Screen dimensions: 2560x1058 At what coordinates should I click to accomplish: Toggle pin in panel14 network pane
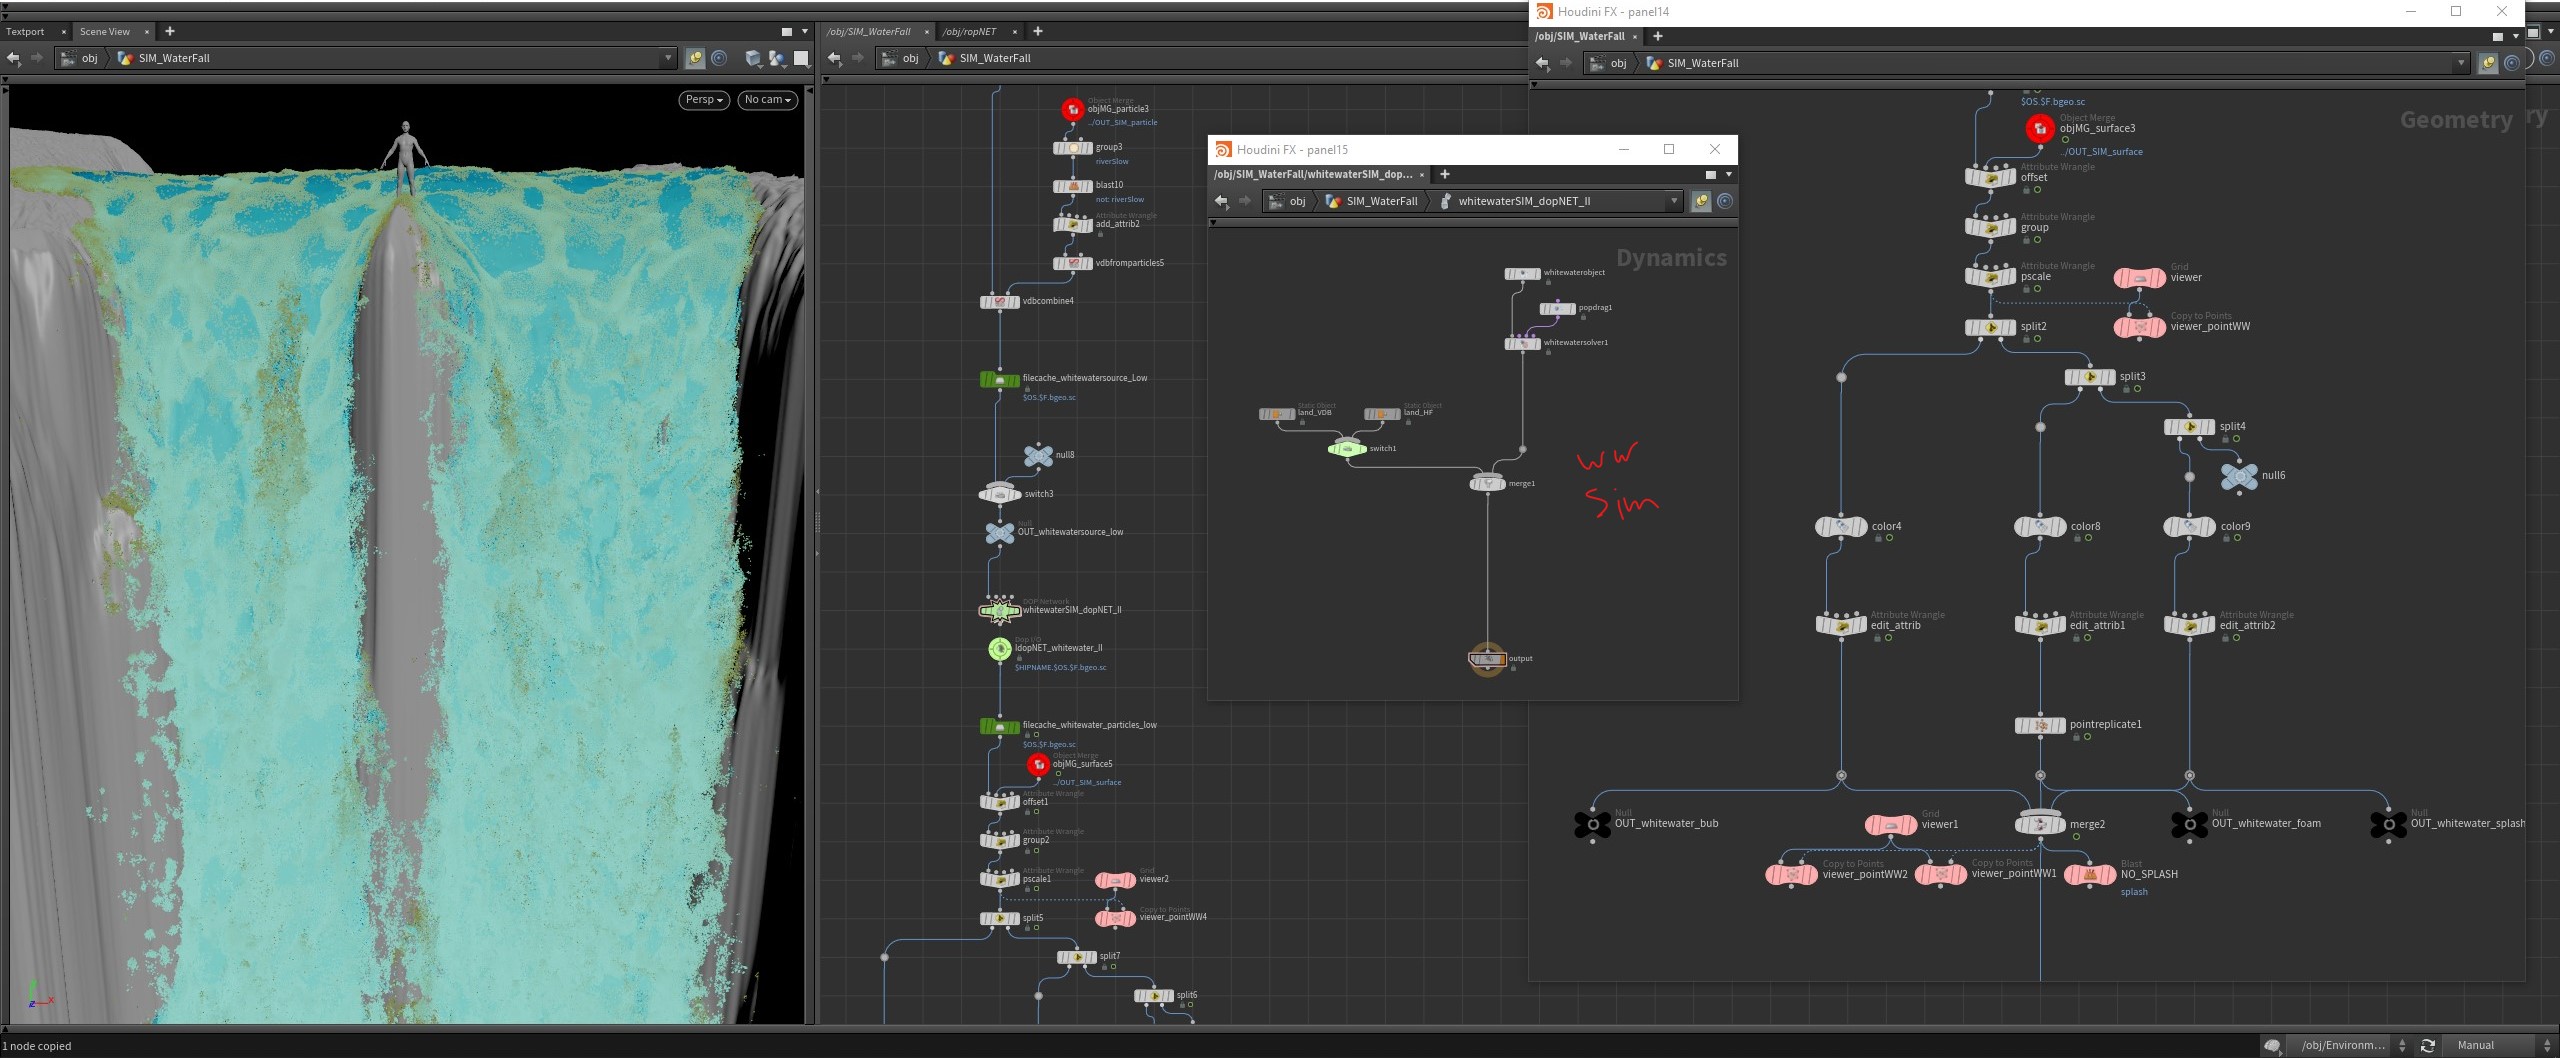pos(2488,63)
